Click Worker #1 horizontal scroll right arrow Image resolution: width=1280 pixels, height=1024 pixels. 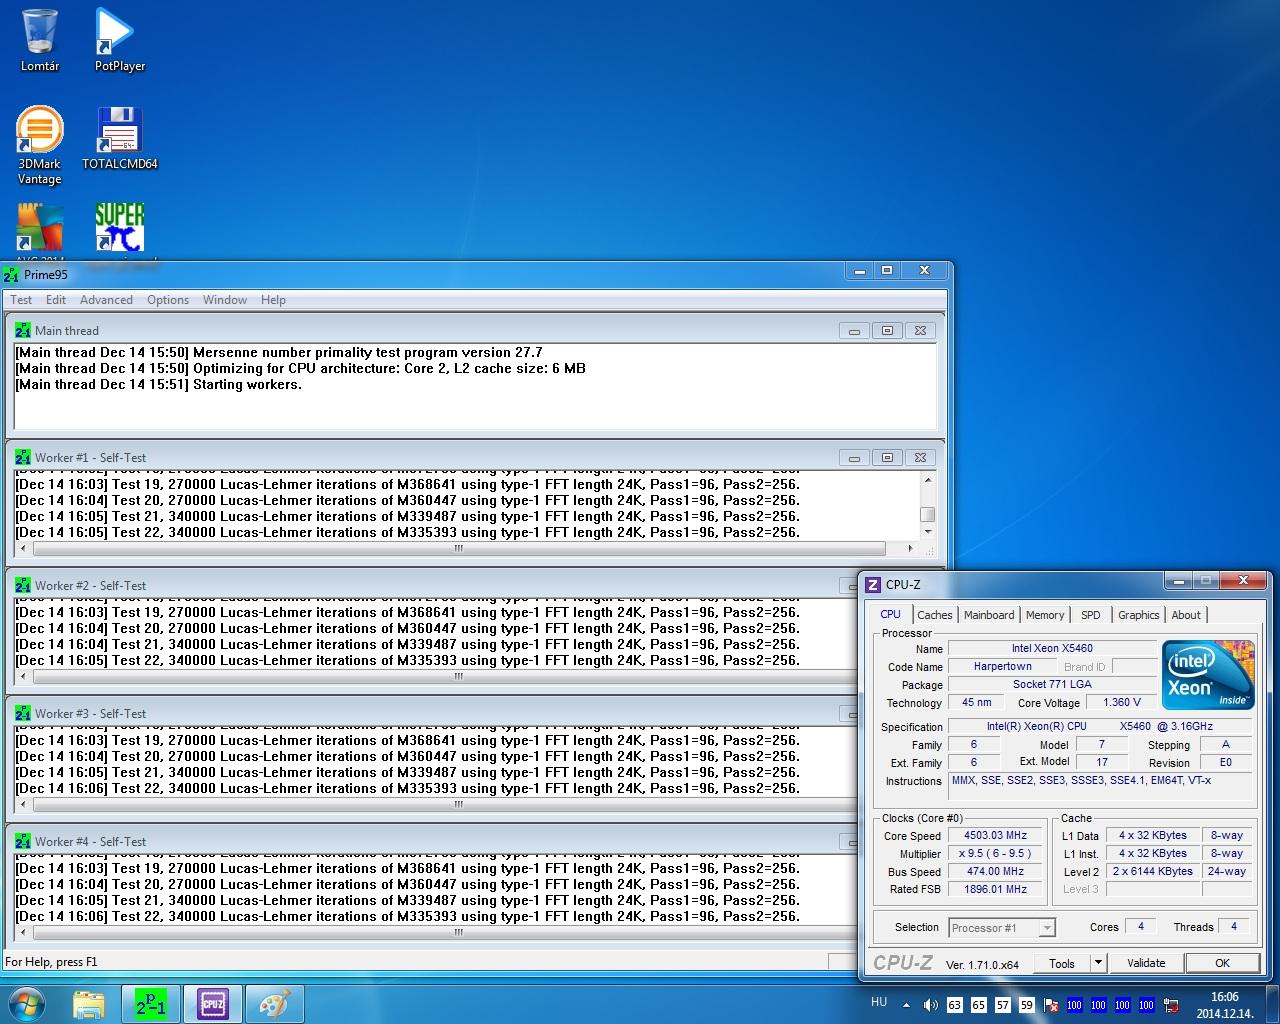(910, 548)
